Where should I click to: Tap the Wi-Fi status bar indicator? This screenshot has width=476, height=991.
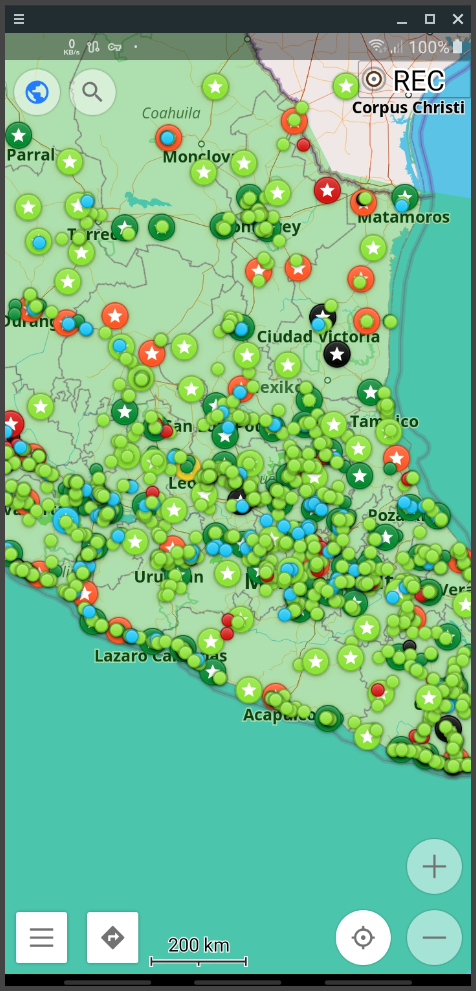point(377,46)
